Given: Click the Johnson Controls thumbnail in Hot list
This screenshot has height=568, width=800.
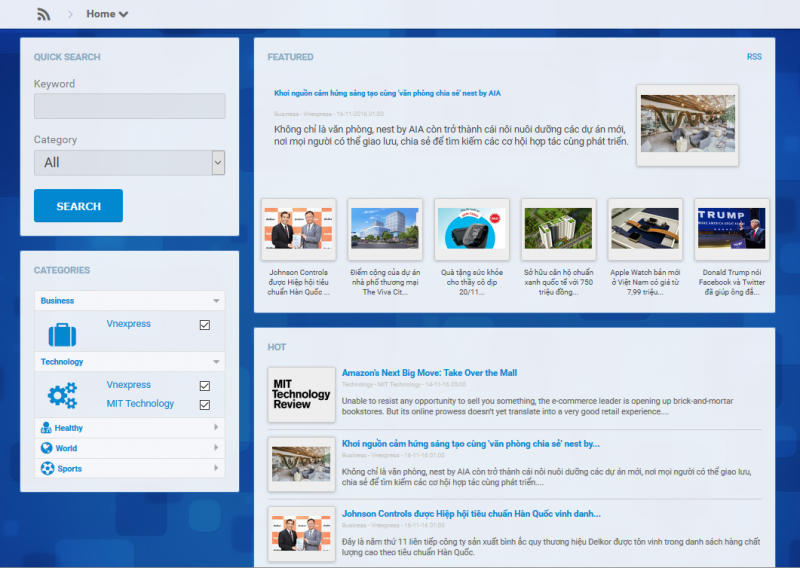Looking at the screenshot, I should point(302,534).
